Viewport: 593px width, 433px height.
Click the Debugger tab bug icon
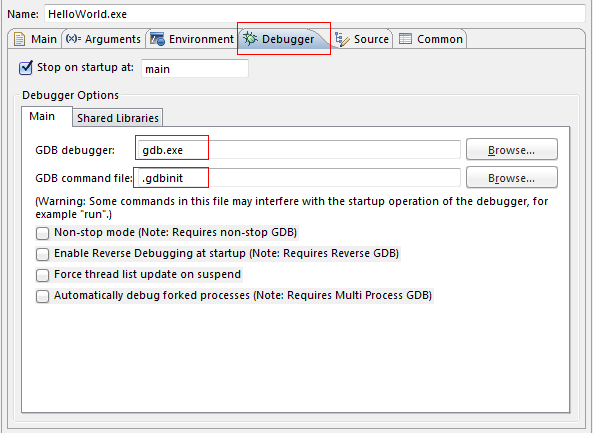click(x=250, y=39)
